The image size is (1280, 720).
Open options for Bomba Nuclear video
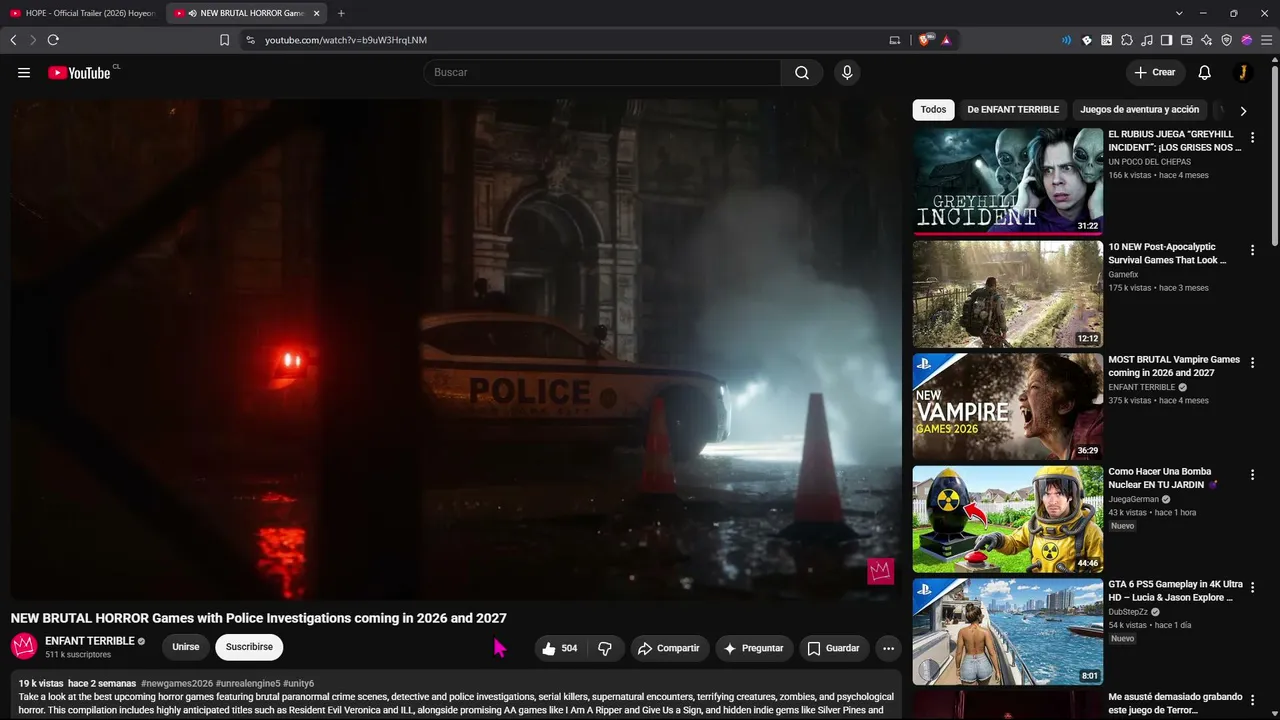click(x=1252, y=475)
